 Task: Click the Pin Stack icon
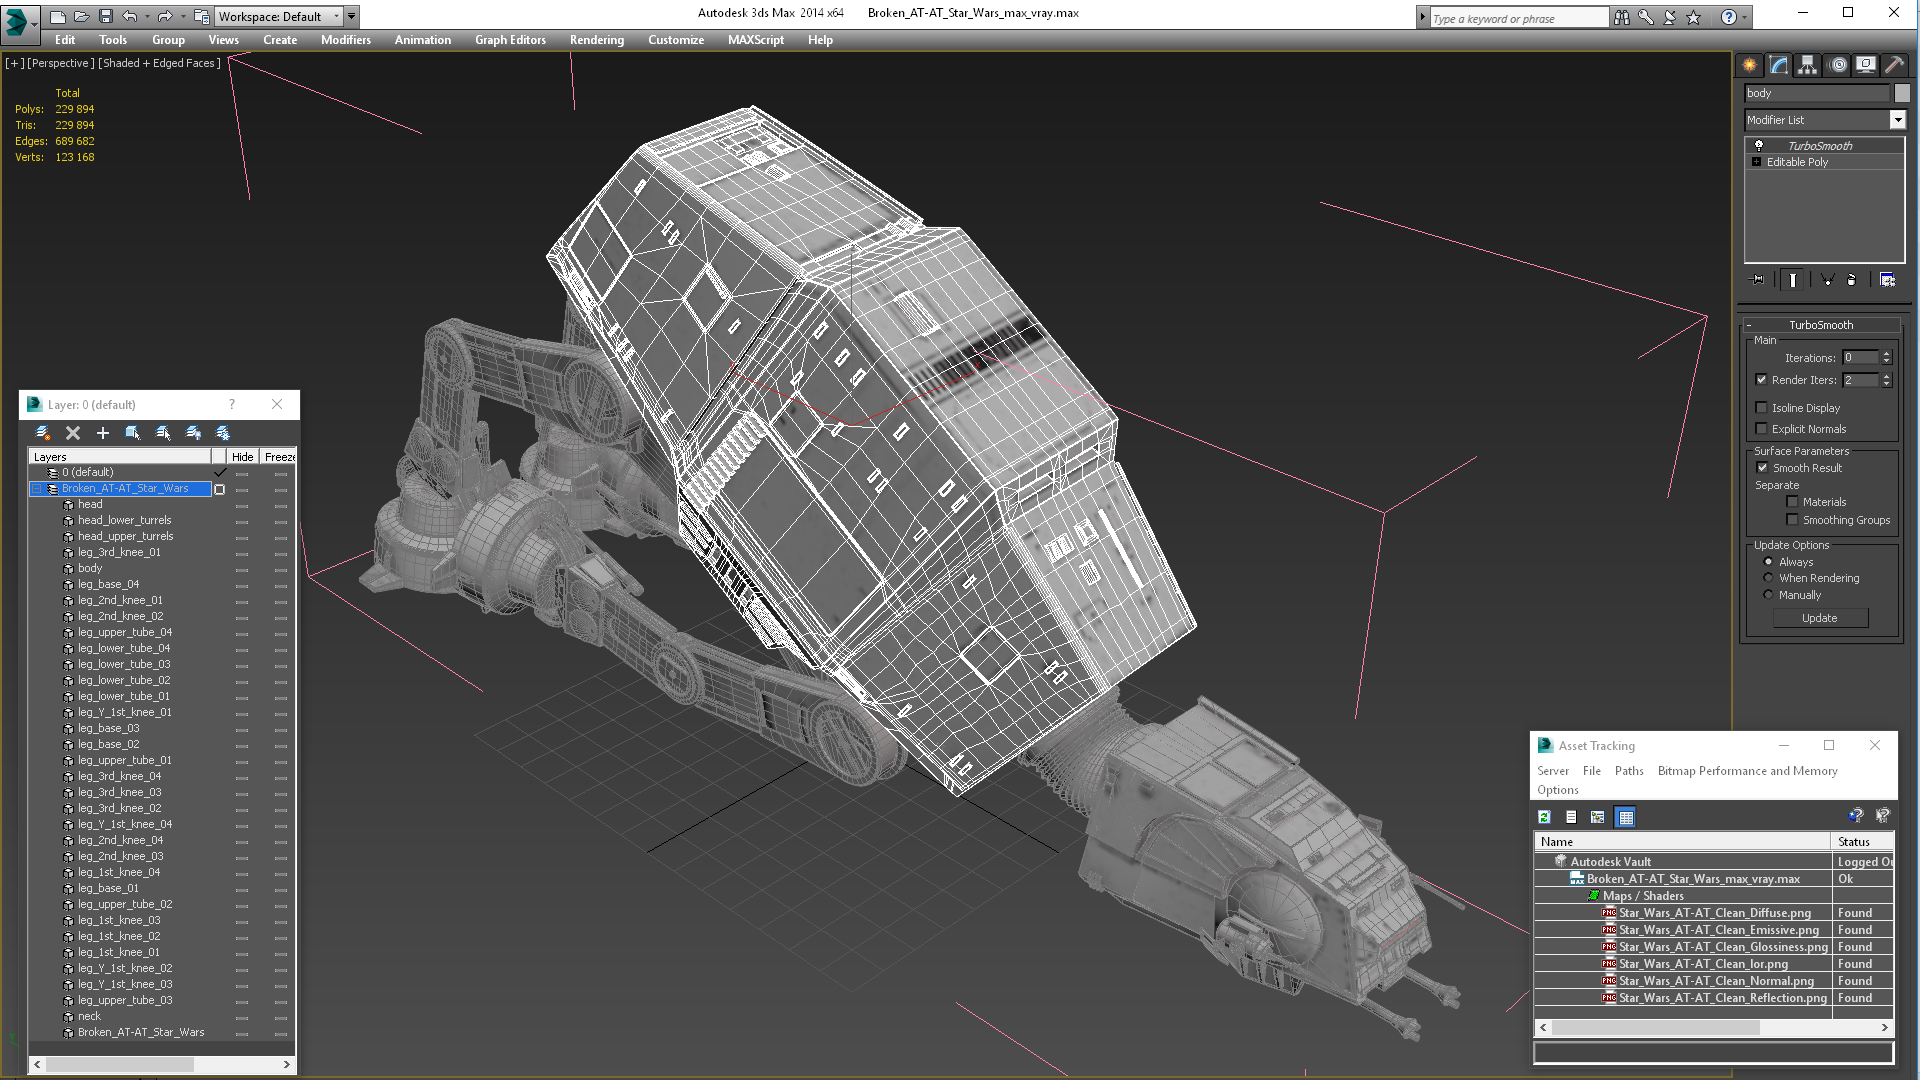pos(1758,280)
